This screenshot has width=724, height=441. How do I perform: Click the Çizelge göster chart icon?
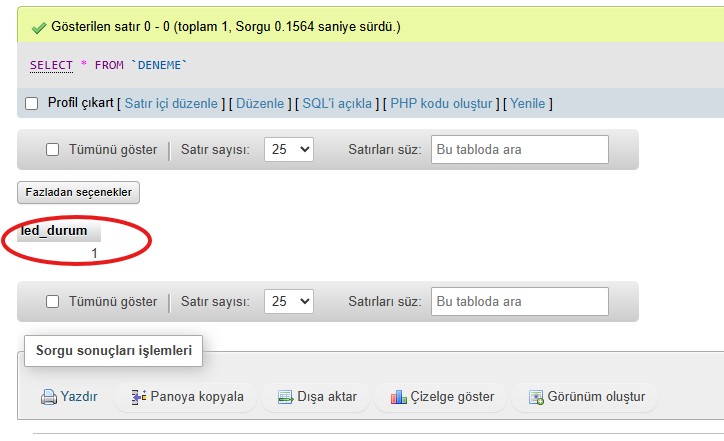pyautogui.click(x=398, y=397)
